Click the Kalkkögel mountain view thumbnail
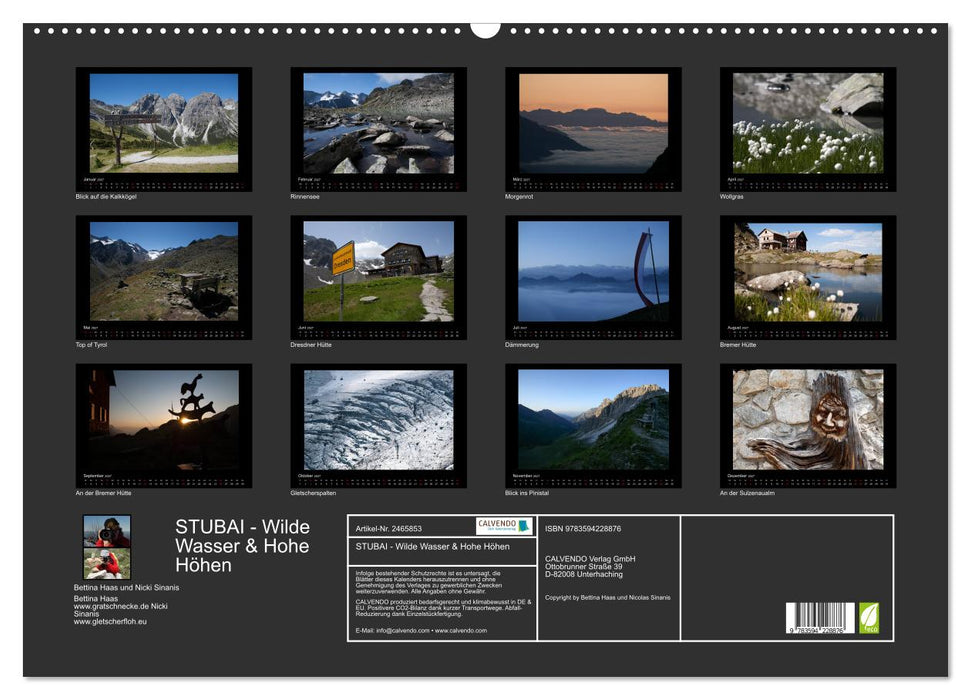Screen dimensions: 971x700 click(163, 129)
